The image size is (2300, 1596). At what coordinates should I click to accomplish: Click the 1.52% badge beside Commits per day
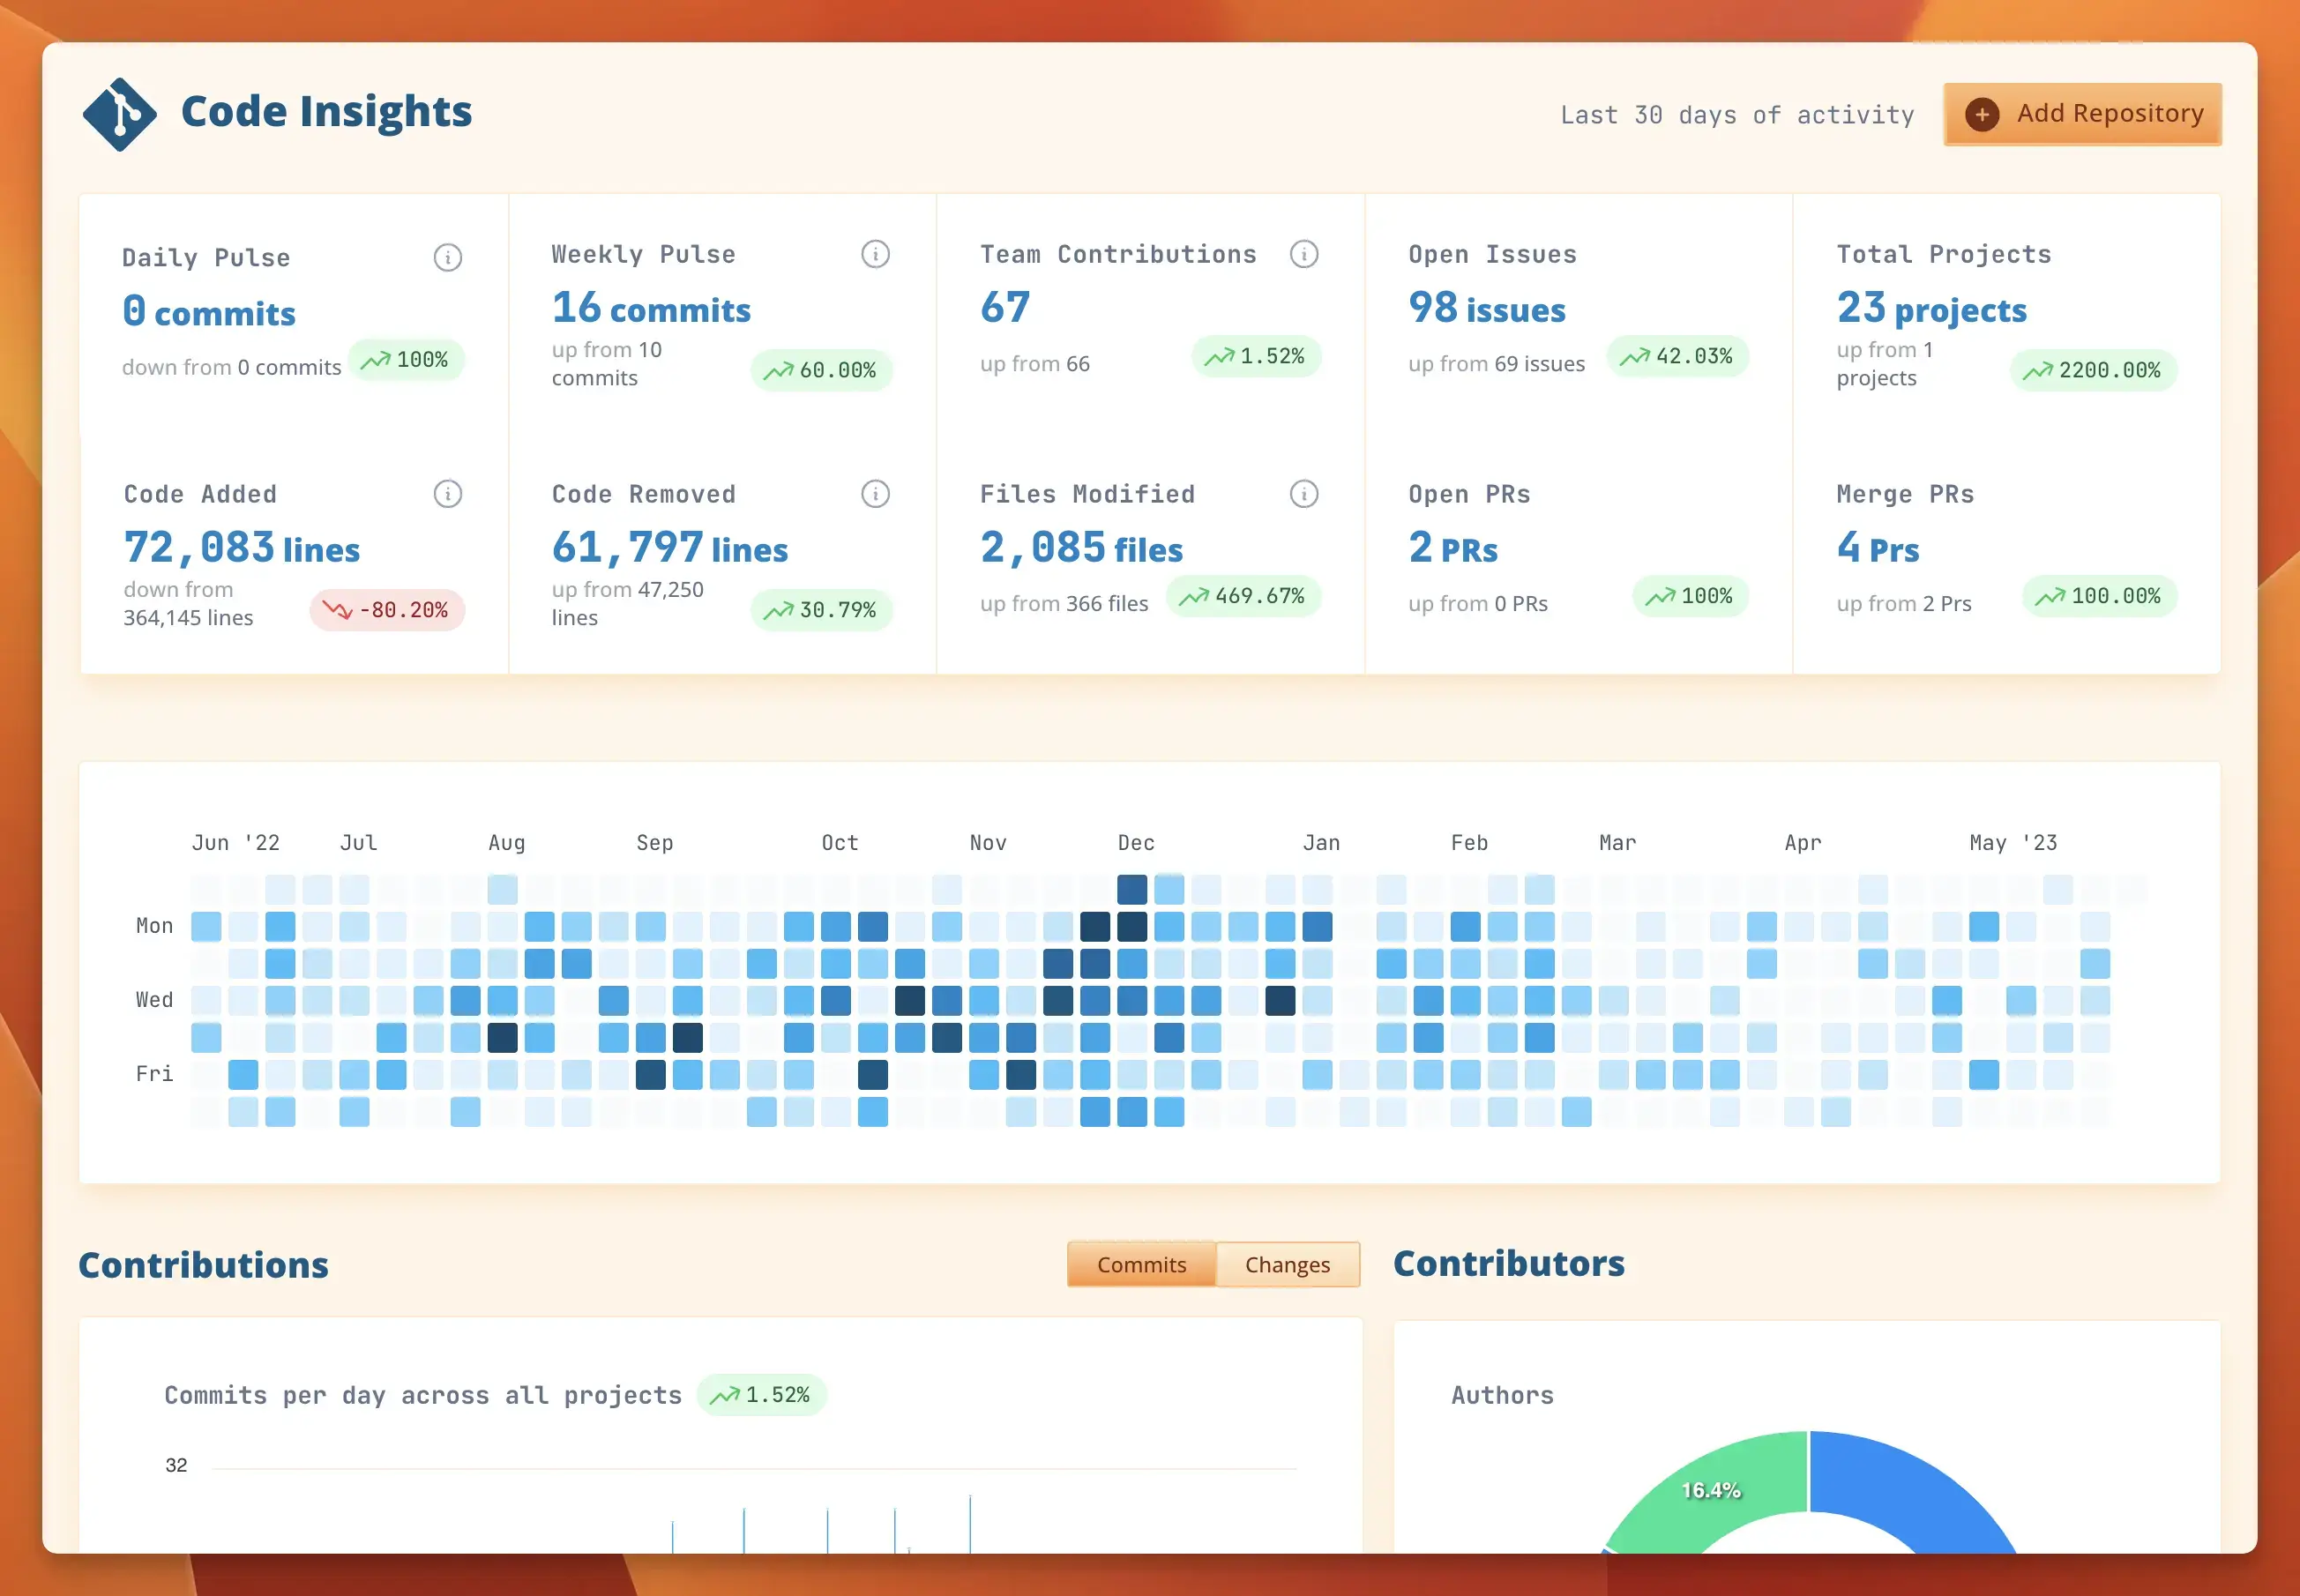coord(761,1394)
